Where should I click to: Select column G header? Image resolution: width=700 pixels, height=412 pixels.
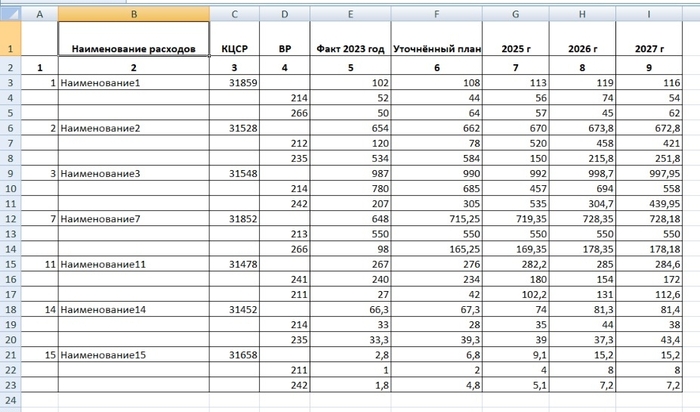(x=516, y=14)
